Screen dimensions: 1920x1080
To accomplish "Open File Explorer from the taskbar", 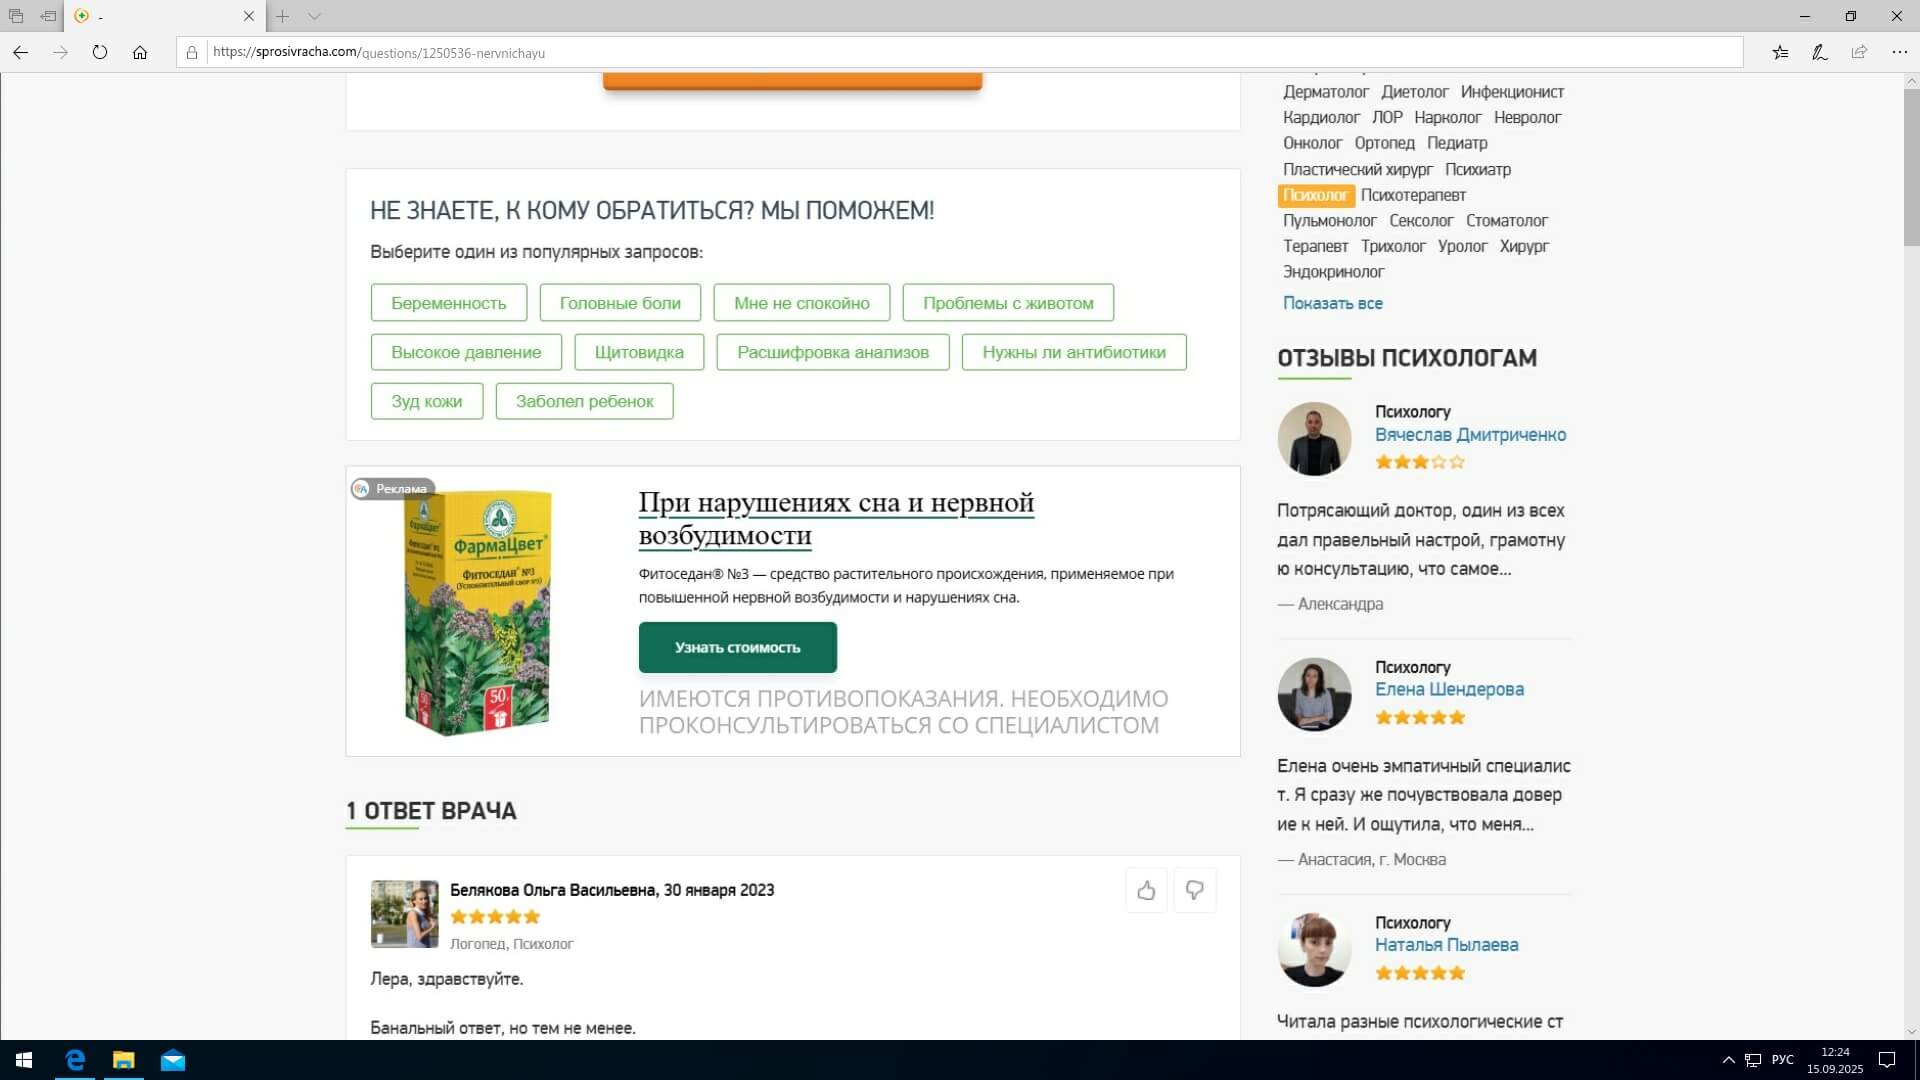I will point(123,1060).
